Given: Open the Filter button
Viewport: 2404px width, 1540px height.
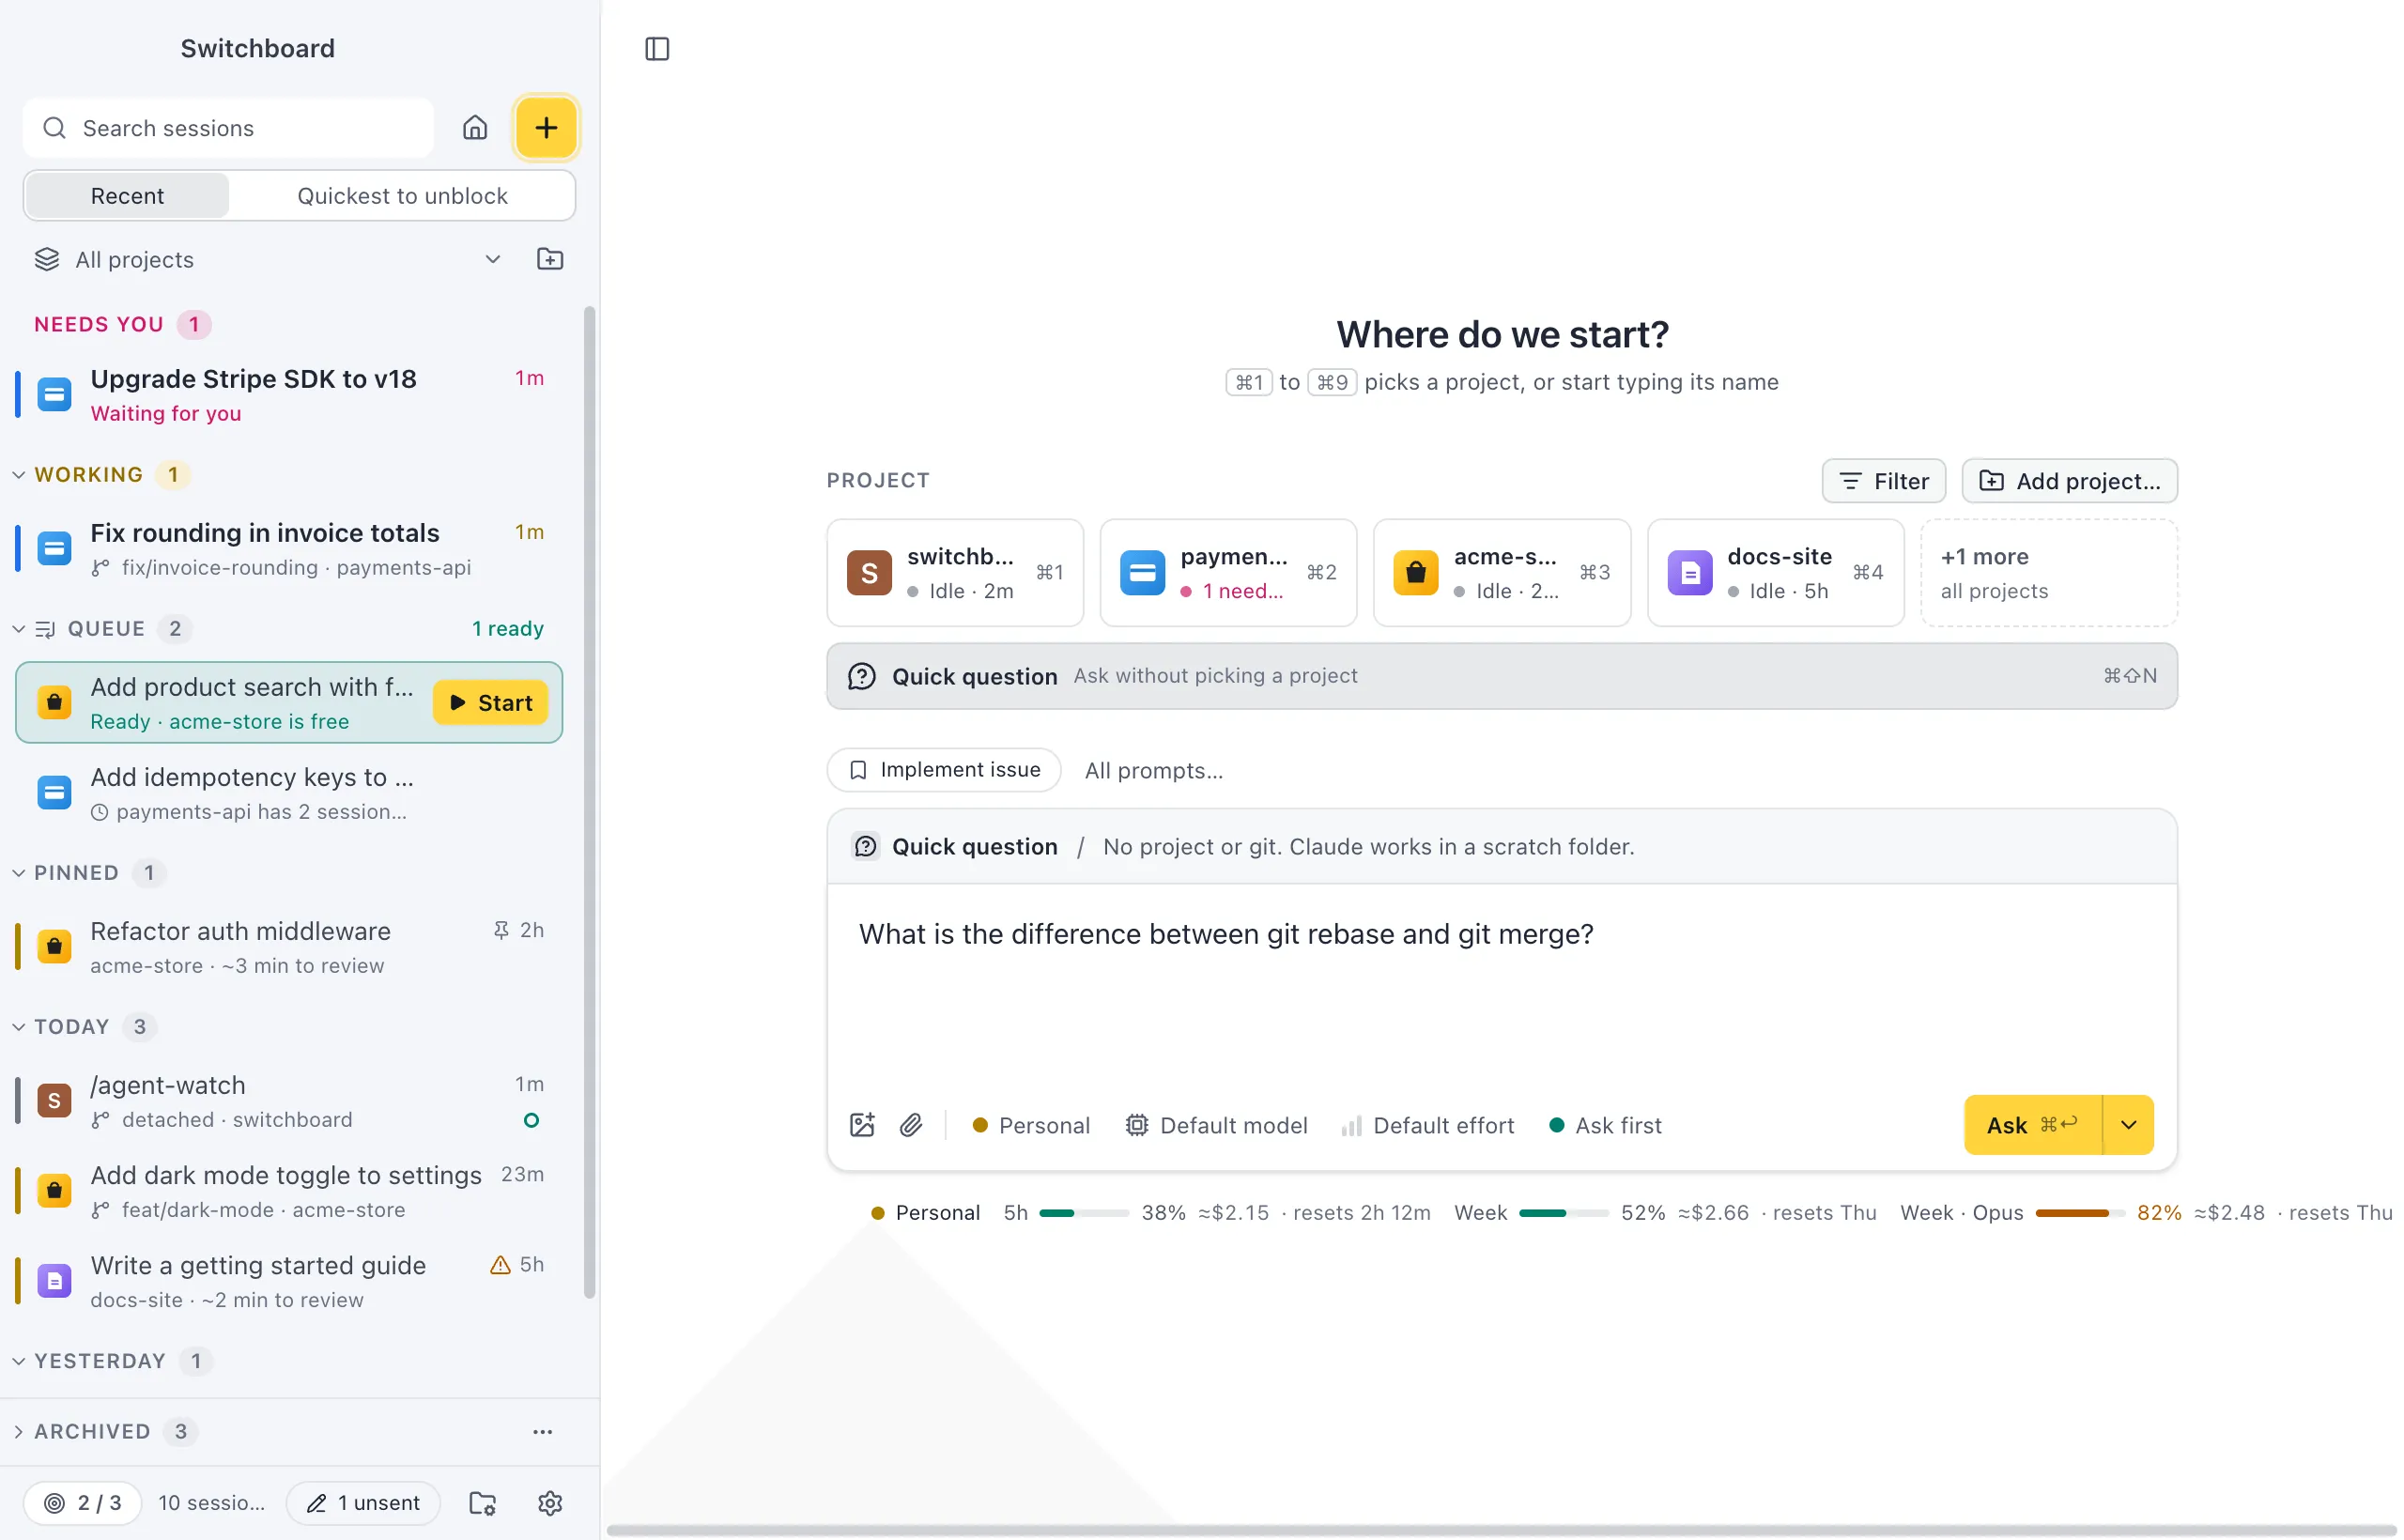Looking at the screenshot, I should click(1883, 481).
